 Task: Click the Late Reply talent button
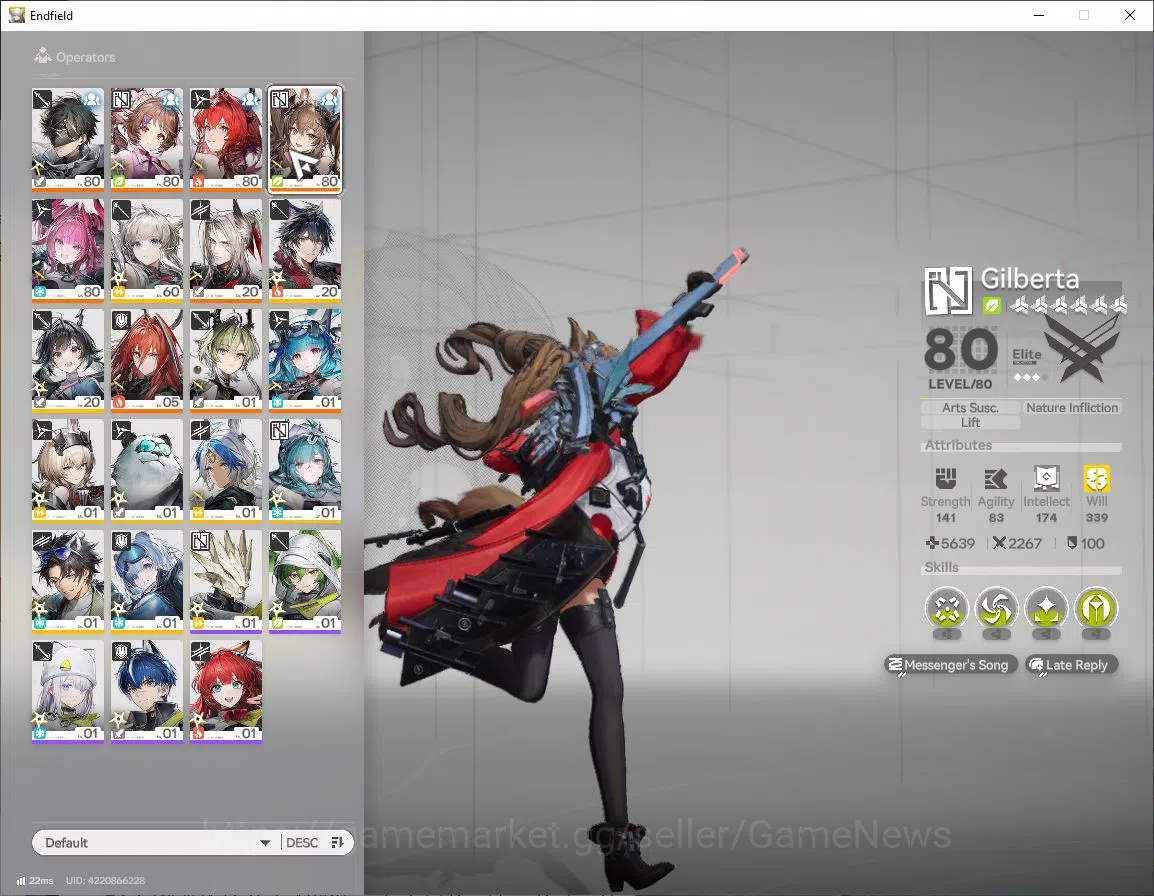click(x=1071, y=665)
